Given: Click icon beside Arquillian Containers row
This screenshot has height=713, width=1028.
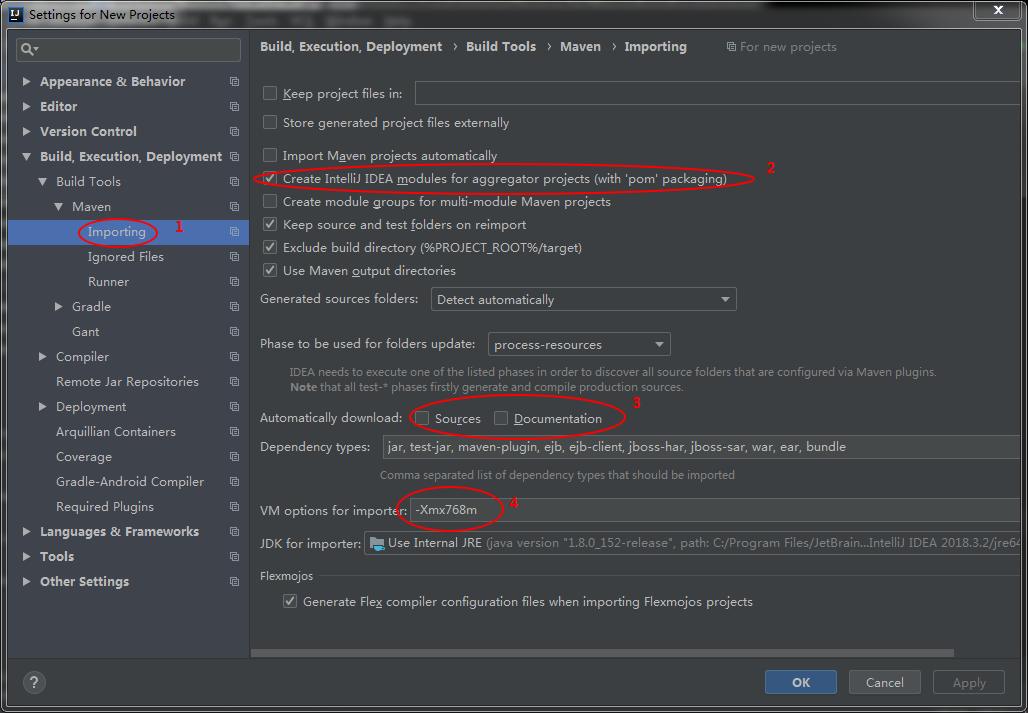Looking at the screenshot, I should pyautogui.click(x=234, y=431).
